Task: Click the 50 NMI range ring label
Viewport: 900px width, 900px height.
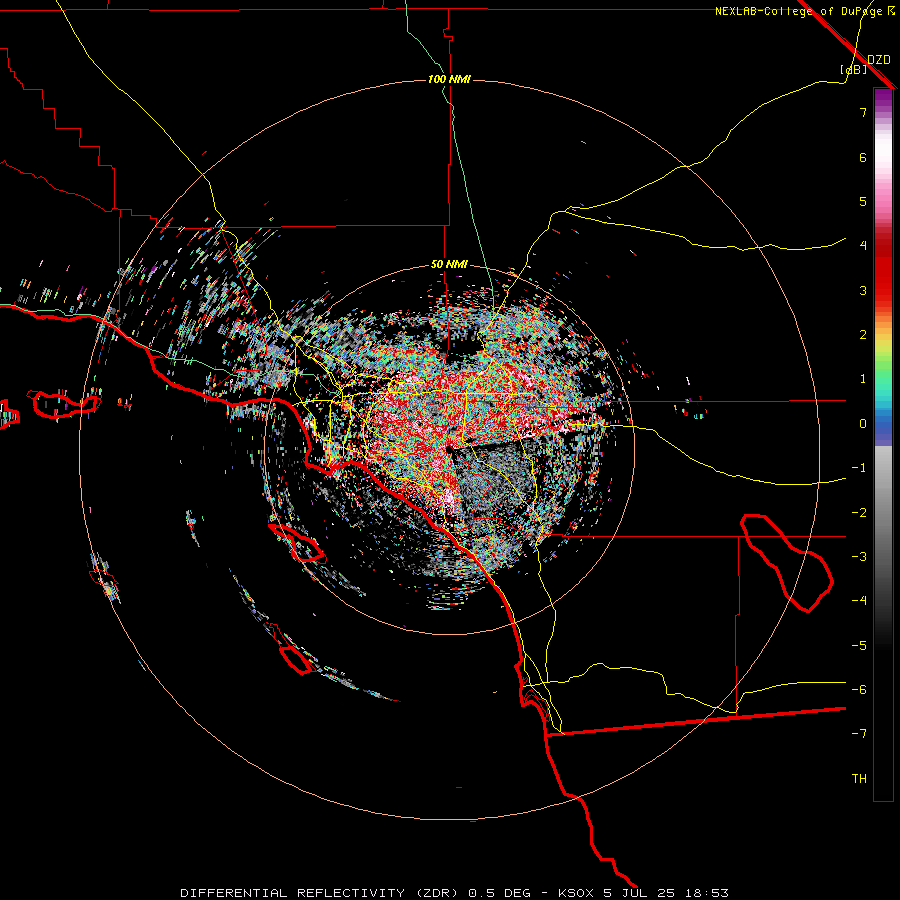Action: tap(449, 264)
